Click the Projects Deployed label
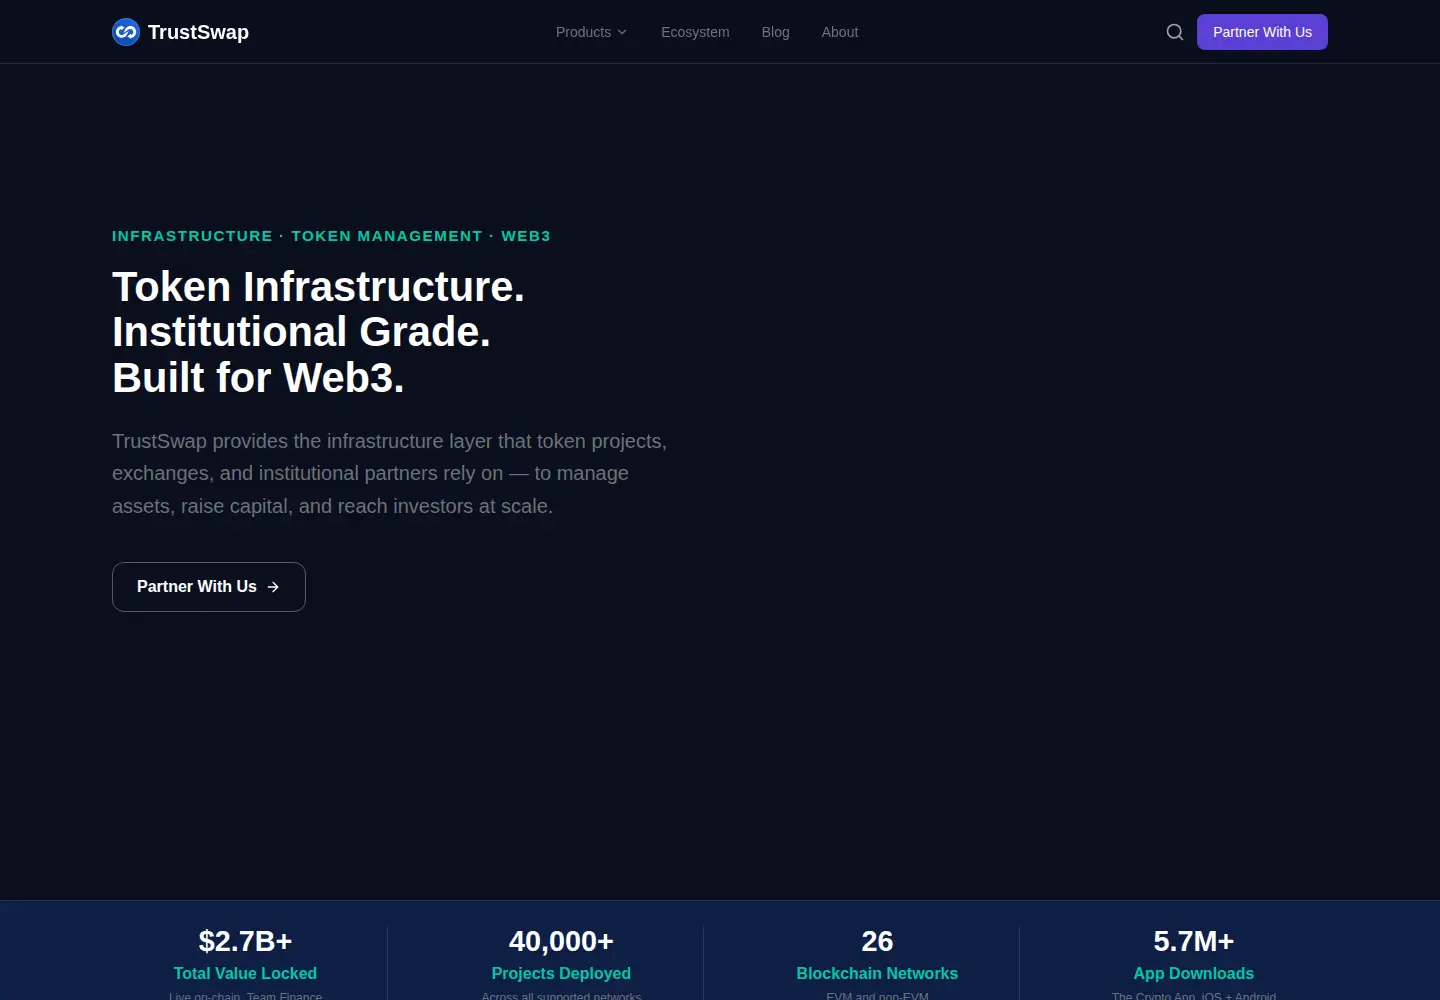The image size is (1440, 1000). point(561,973)
